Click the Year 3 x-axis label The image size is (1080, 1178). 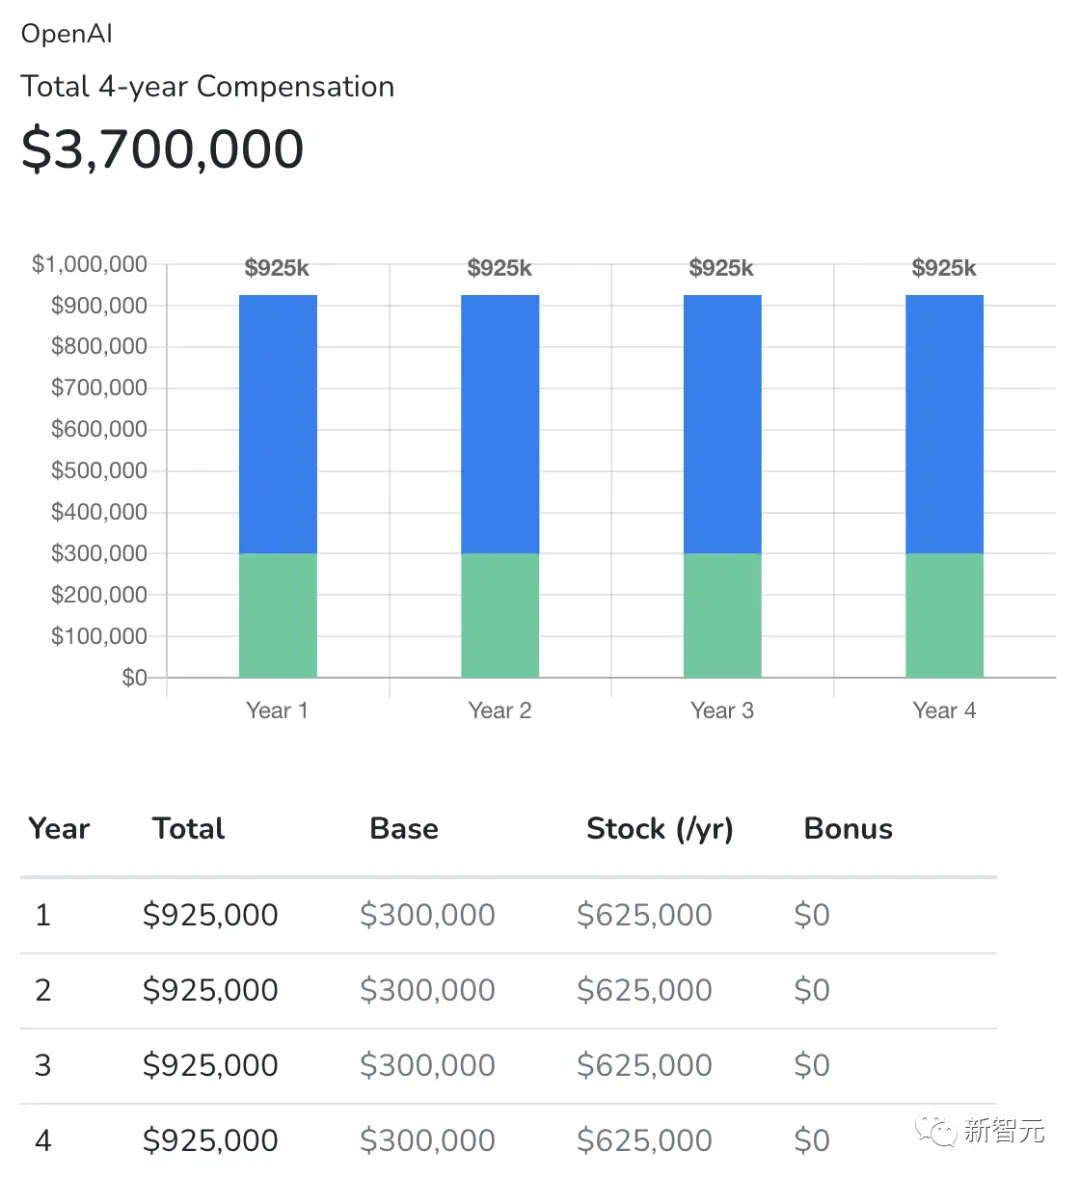(722, 710)
